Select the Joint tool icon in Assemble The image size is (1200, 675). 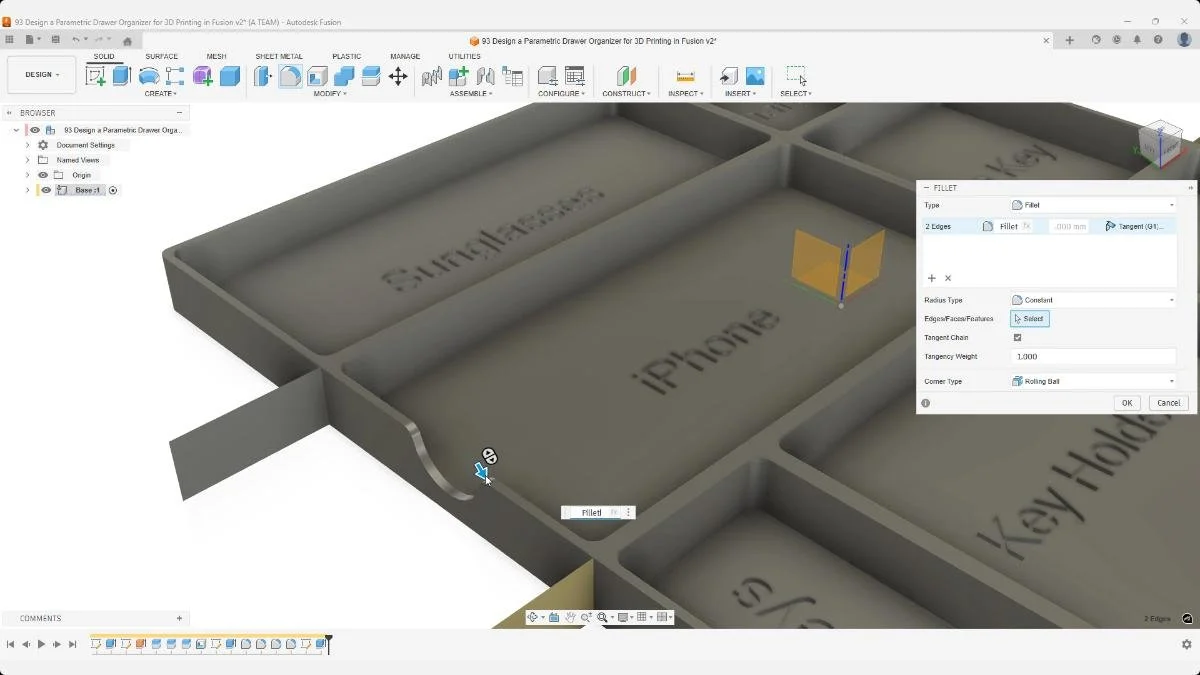coord(486,76)
